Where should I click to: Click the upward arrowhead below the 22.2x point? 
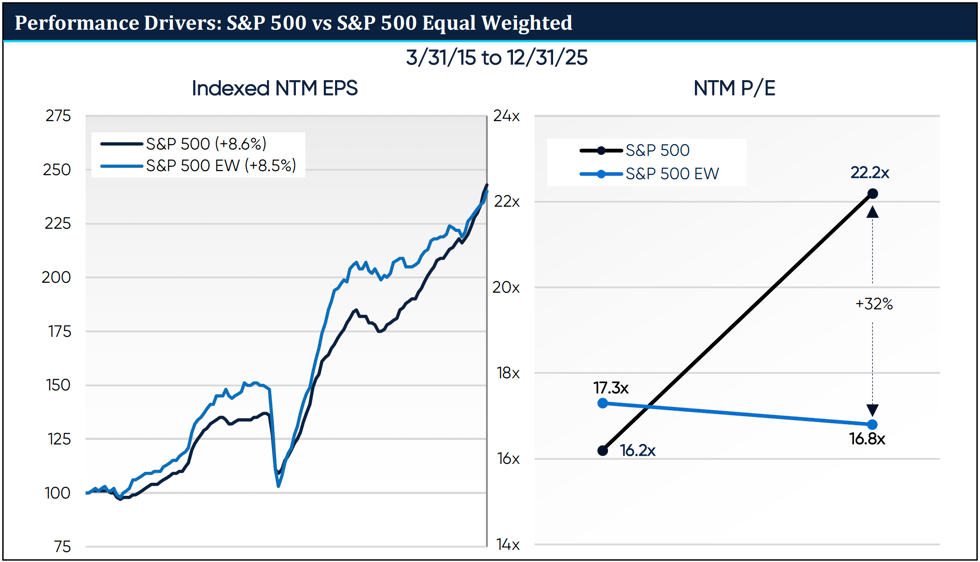pyautogui.click(x=872, y=212)
